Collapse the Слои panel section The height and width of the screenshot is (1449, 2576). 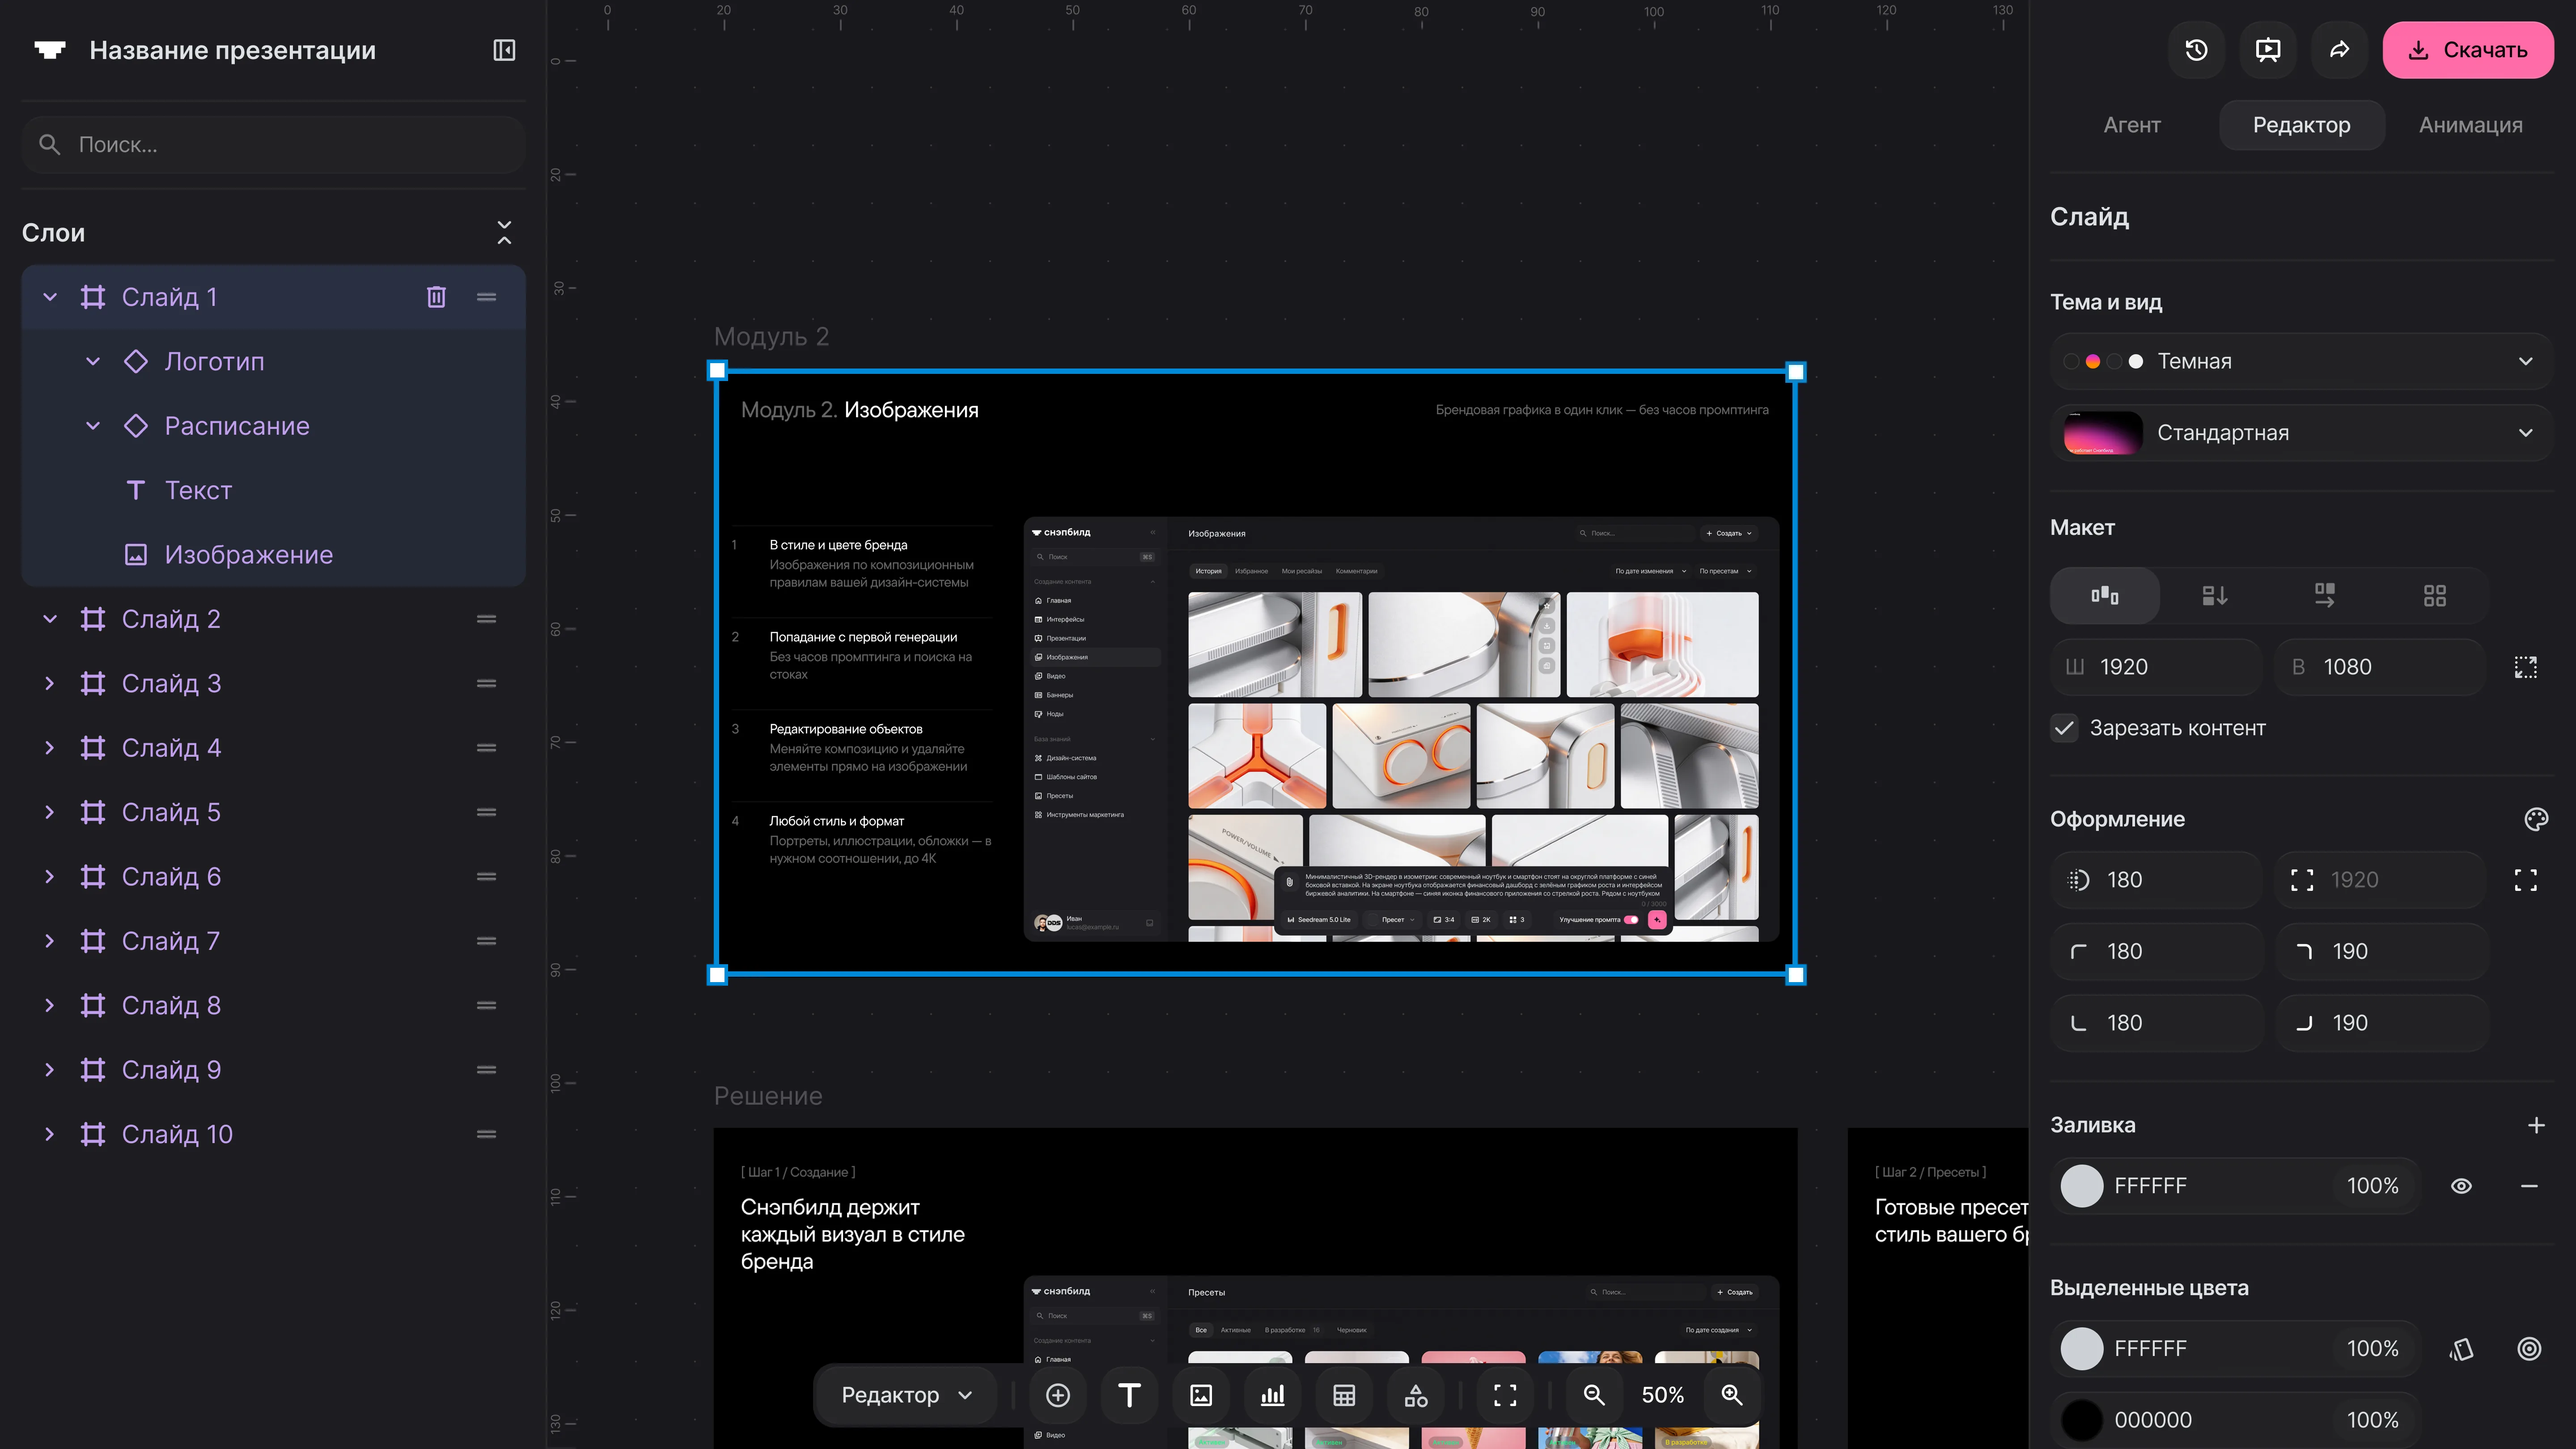[504, 233]
